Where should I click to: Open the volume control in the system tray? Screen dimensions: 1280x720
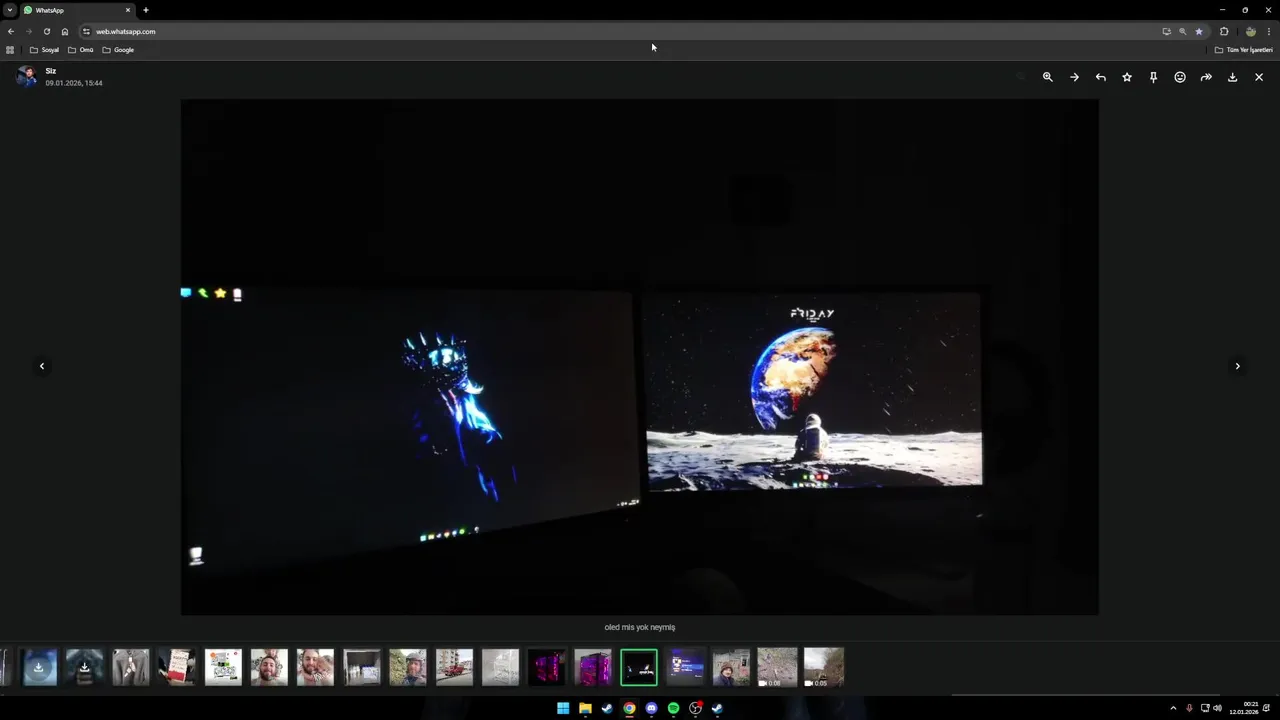(1217, 708)
